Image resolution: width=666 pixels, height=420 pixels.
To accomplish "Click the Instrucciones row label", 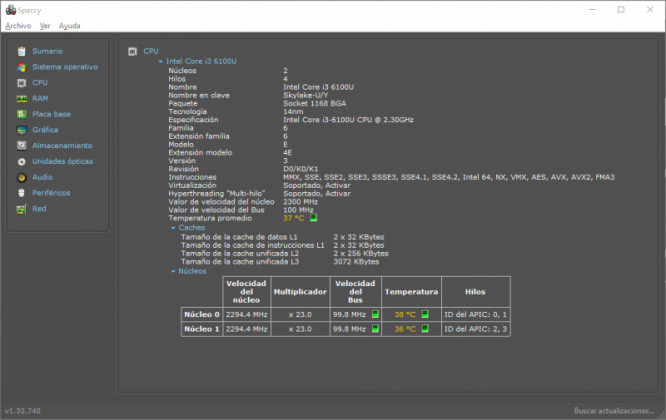I will click(192, 177).
